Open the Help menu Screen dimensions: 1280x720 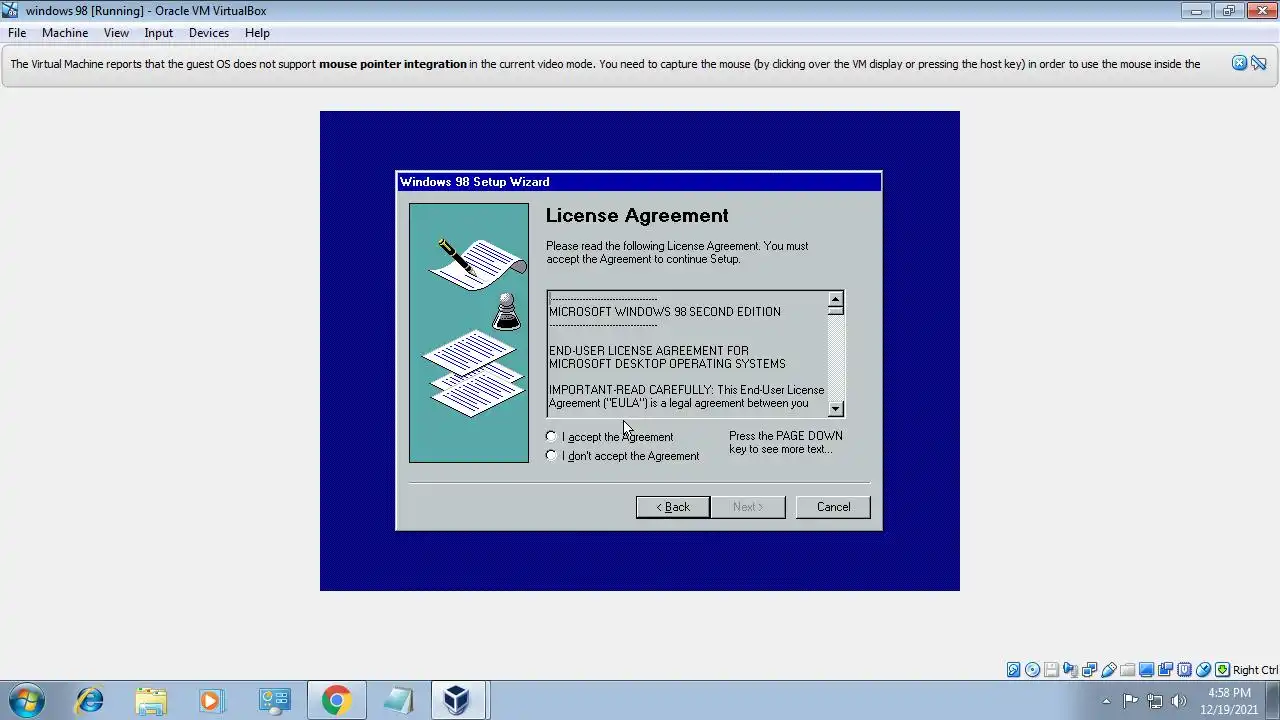pyautogui.click(x=257, y=33)
